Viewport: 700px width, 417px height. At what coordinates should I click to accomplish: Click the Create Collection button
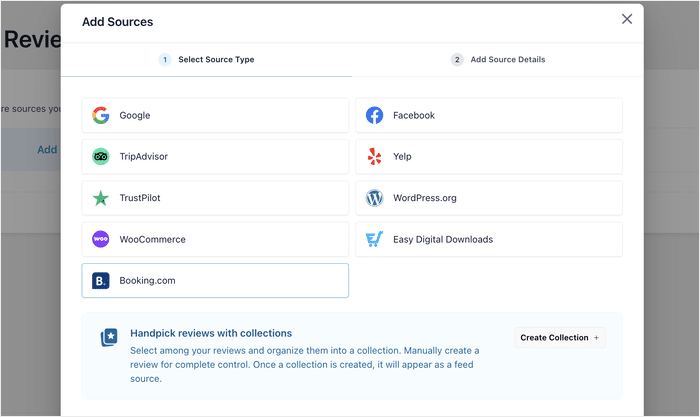[x=560, y=338]
